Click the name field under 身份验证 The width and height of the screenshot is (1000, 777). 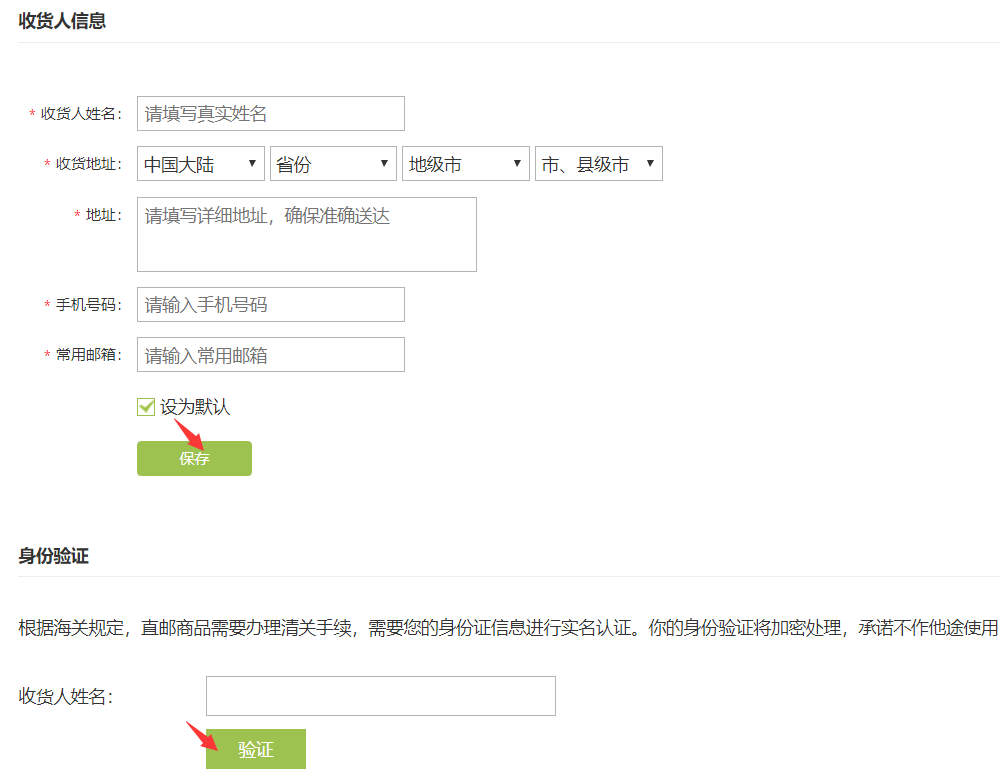click(x=380, y=696)
